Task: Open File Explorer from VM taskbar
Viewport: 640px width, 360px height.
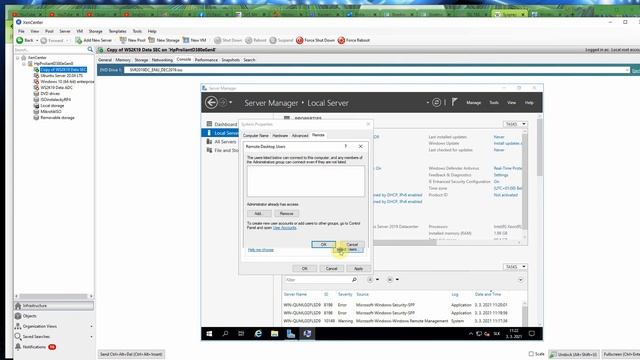Action: coord(274,333)
